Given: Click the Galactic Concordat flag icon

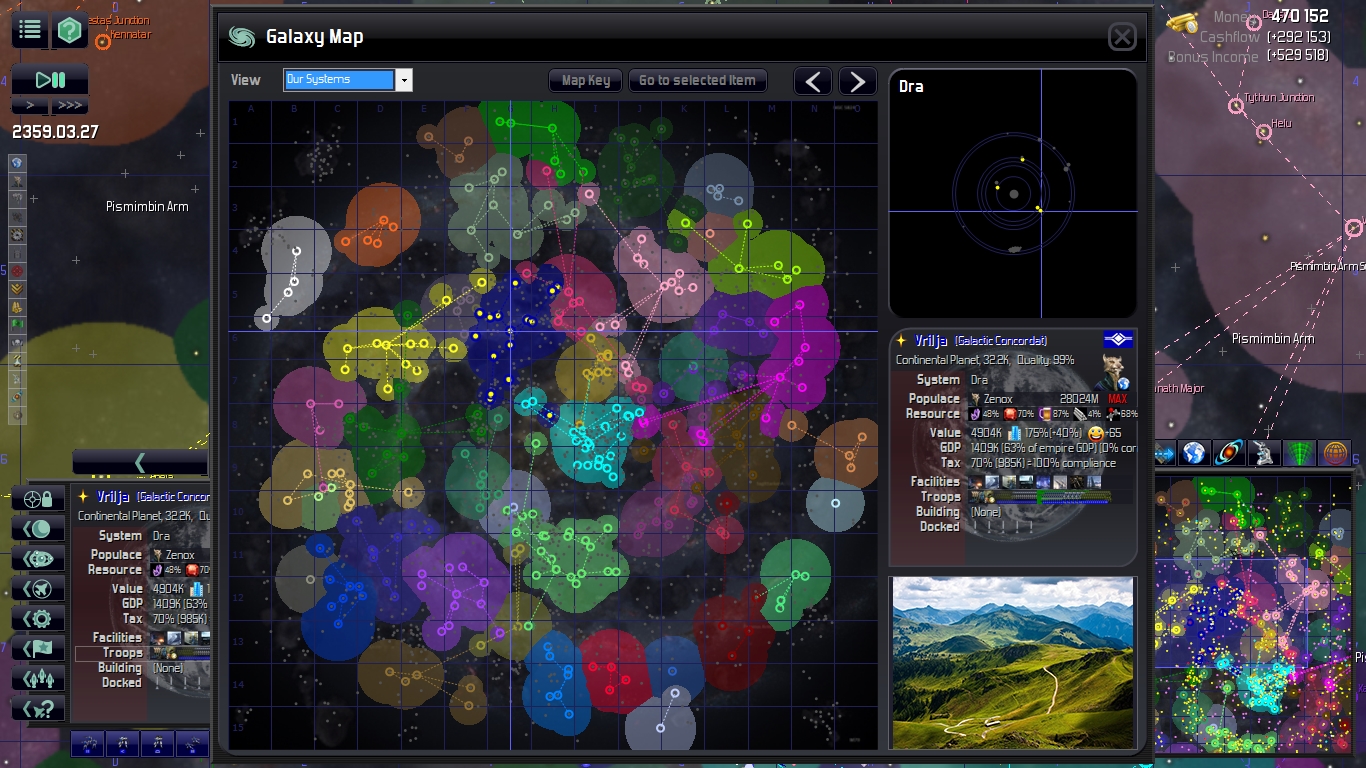Looking at the screenshot, I should click(1118, 340).
